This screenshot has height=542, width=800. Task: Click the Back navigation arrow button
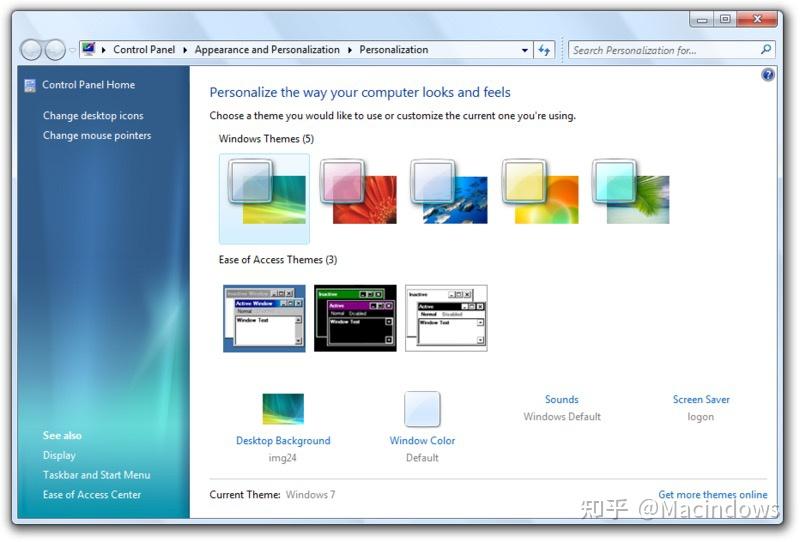tap(31, 50)
